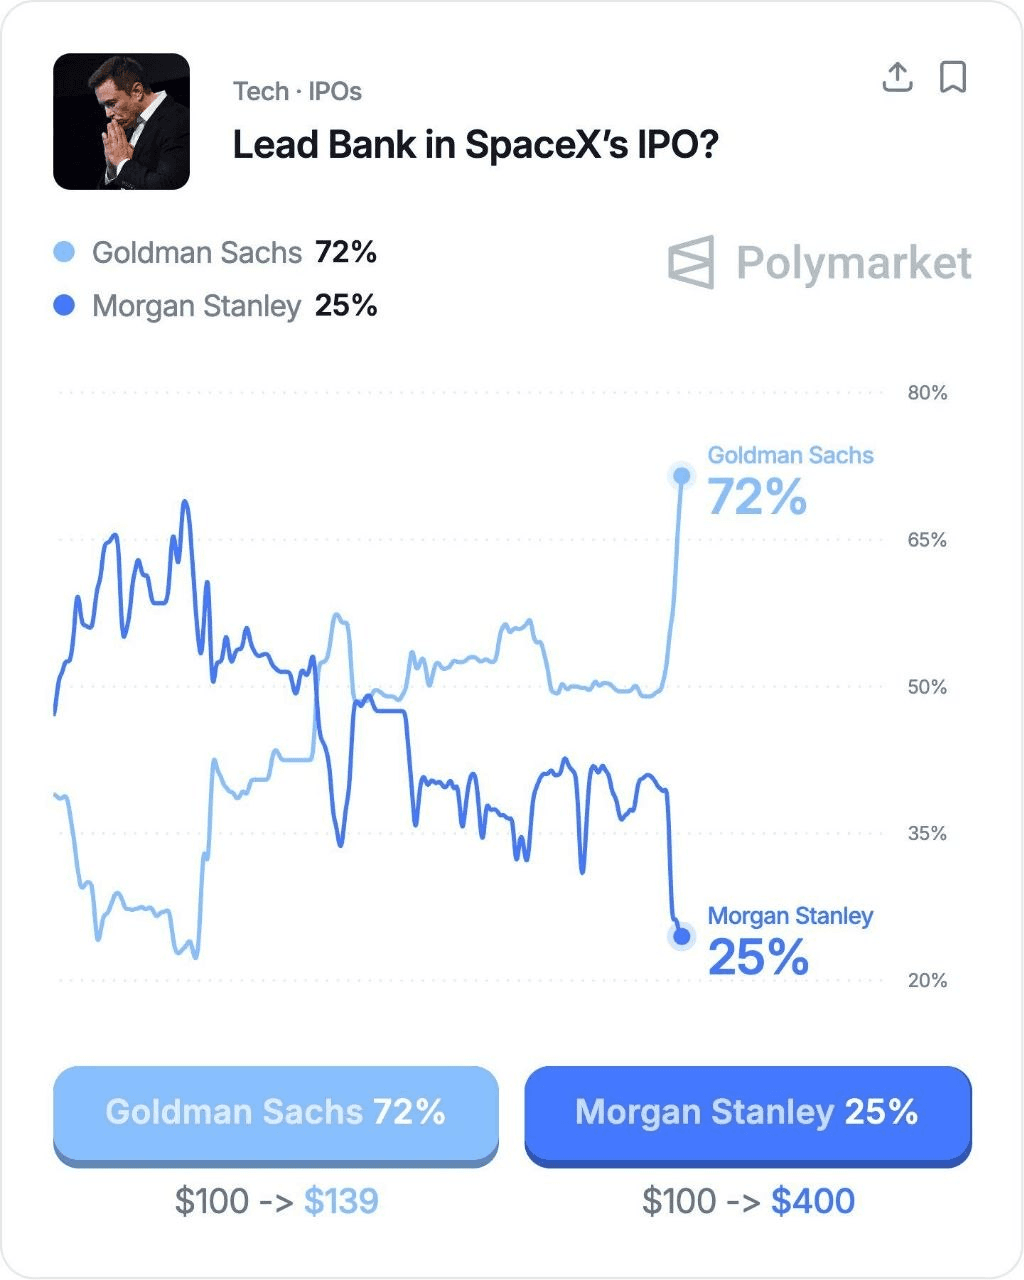Open the IPOs category link
Viewport: 1024px width, 1280px height.
pyautogui.click(x=335, y=92)
